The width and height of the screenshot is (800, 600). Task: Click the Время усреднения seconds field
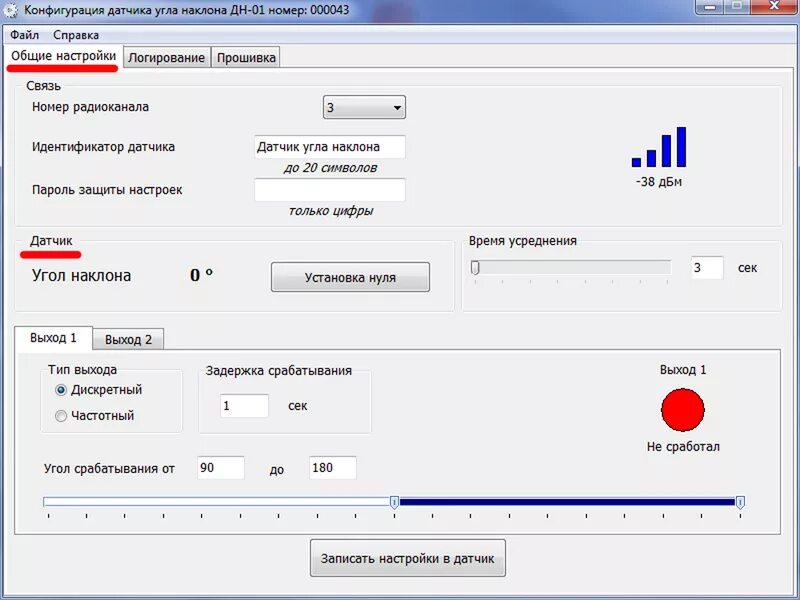707,268
